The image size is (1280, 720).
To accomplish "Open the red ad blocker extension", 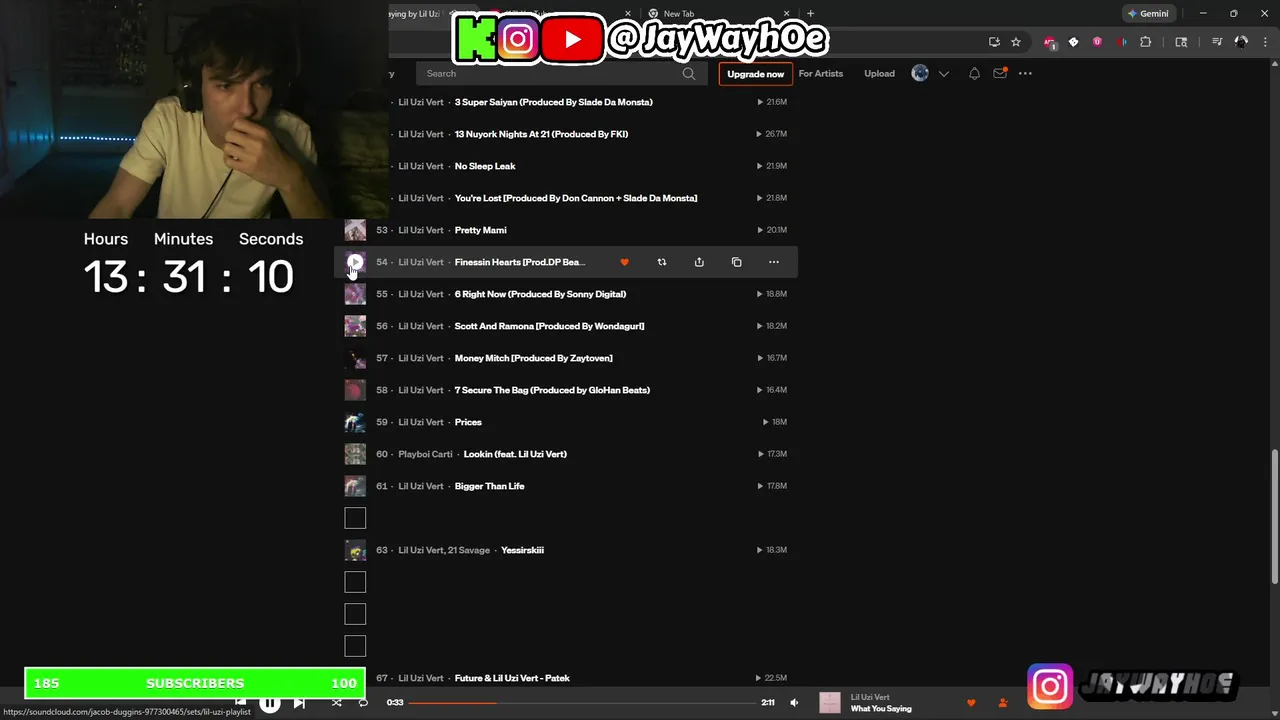I will coord(1049,42).
